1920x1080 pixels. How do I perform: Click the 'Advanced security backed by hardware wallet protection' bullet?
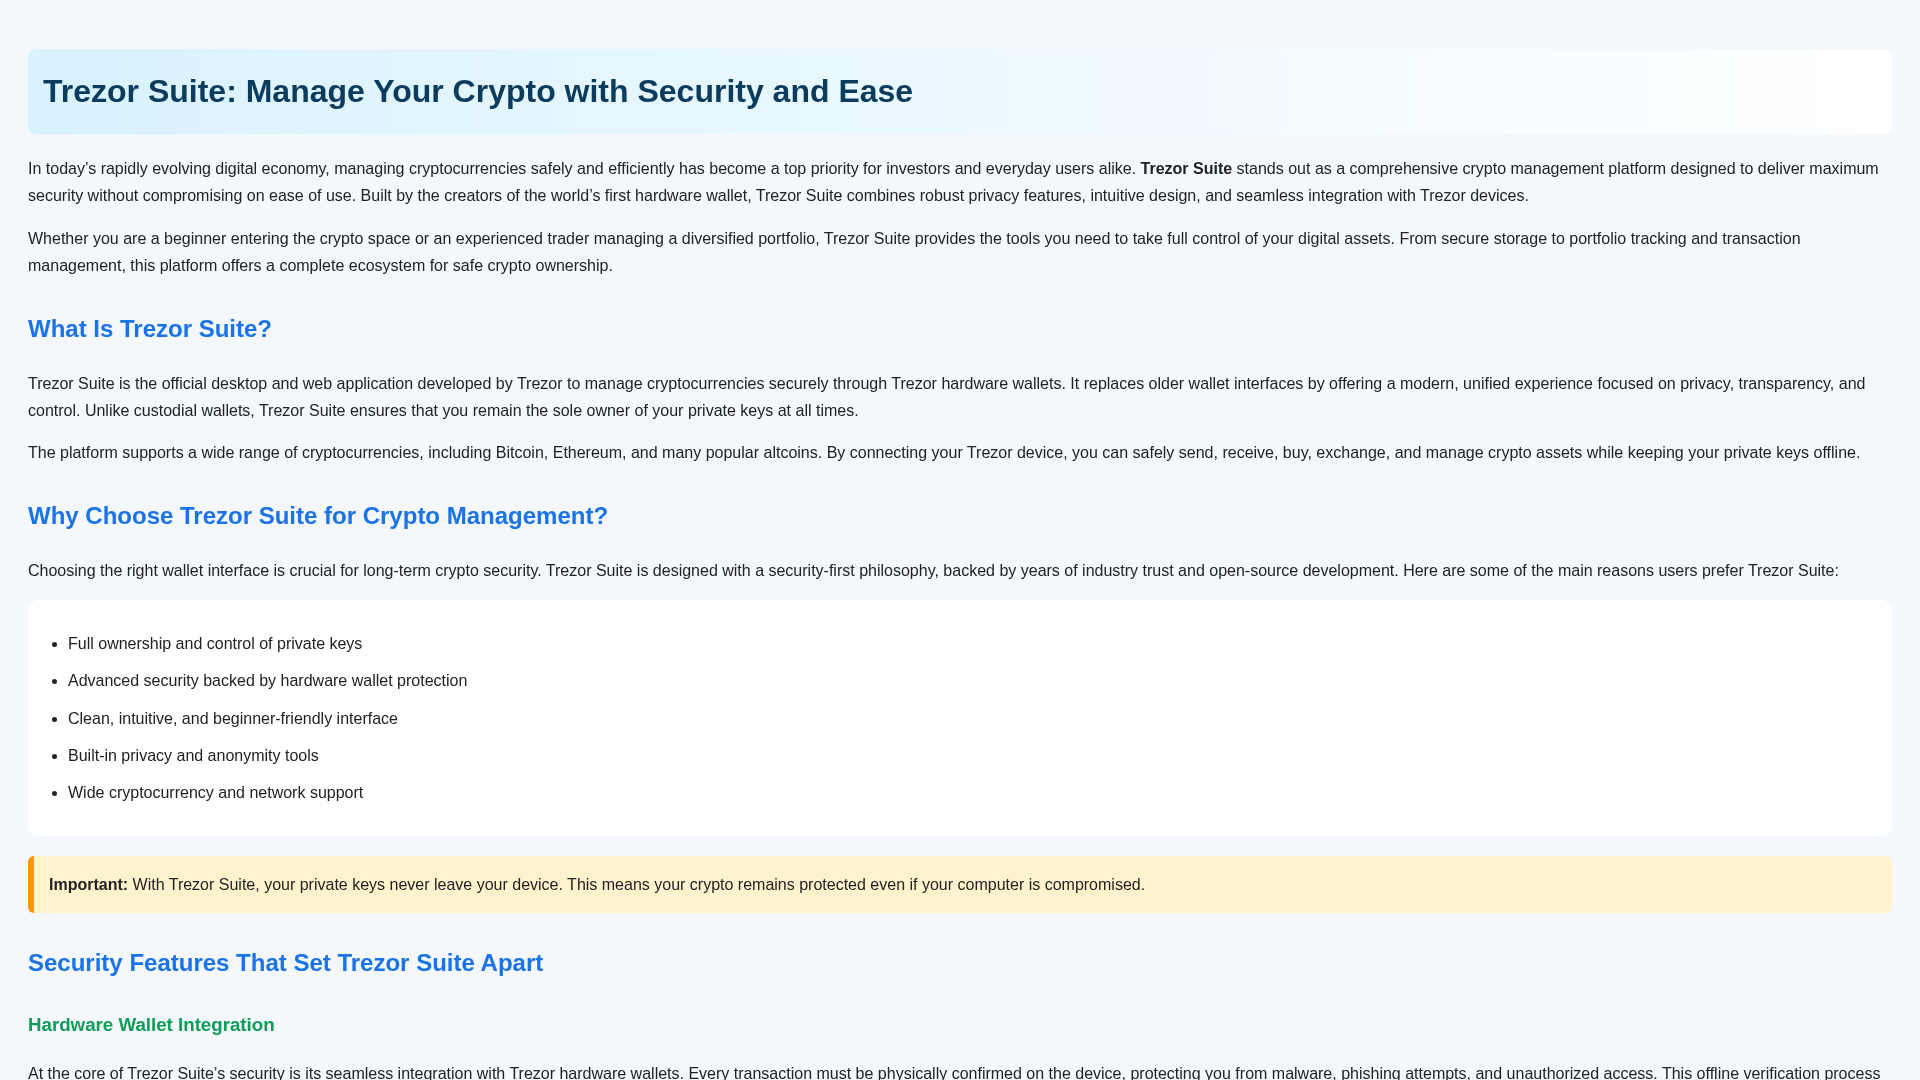(x=267, y=681)
